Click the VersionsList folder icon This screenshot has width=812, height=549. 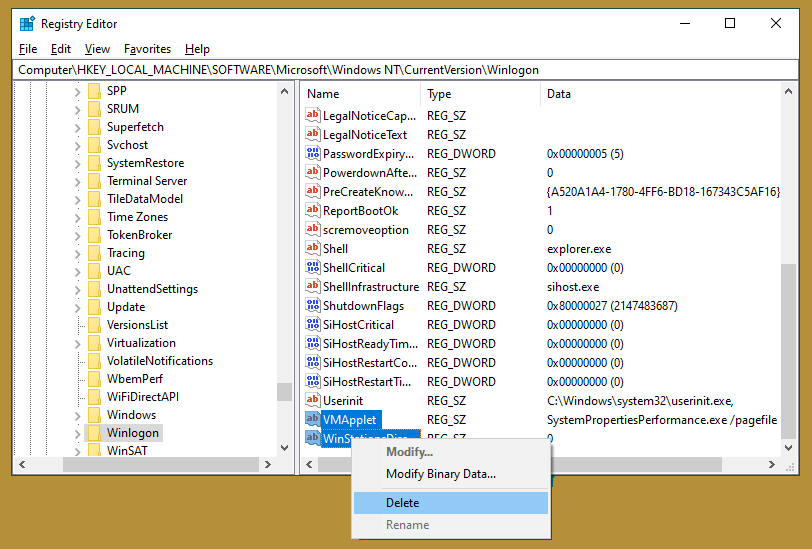tap(94, 325)
